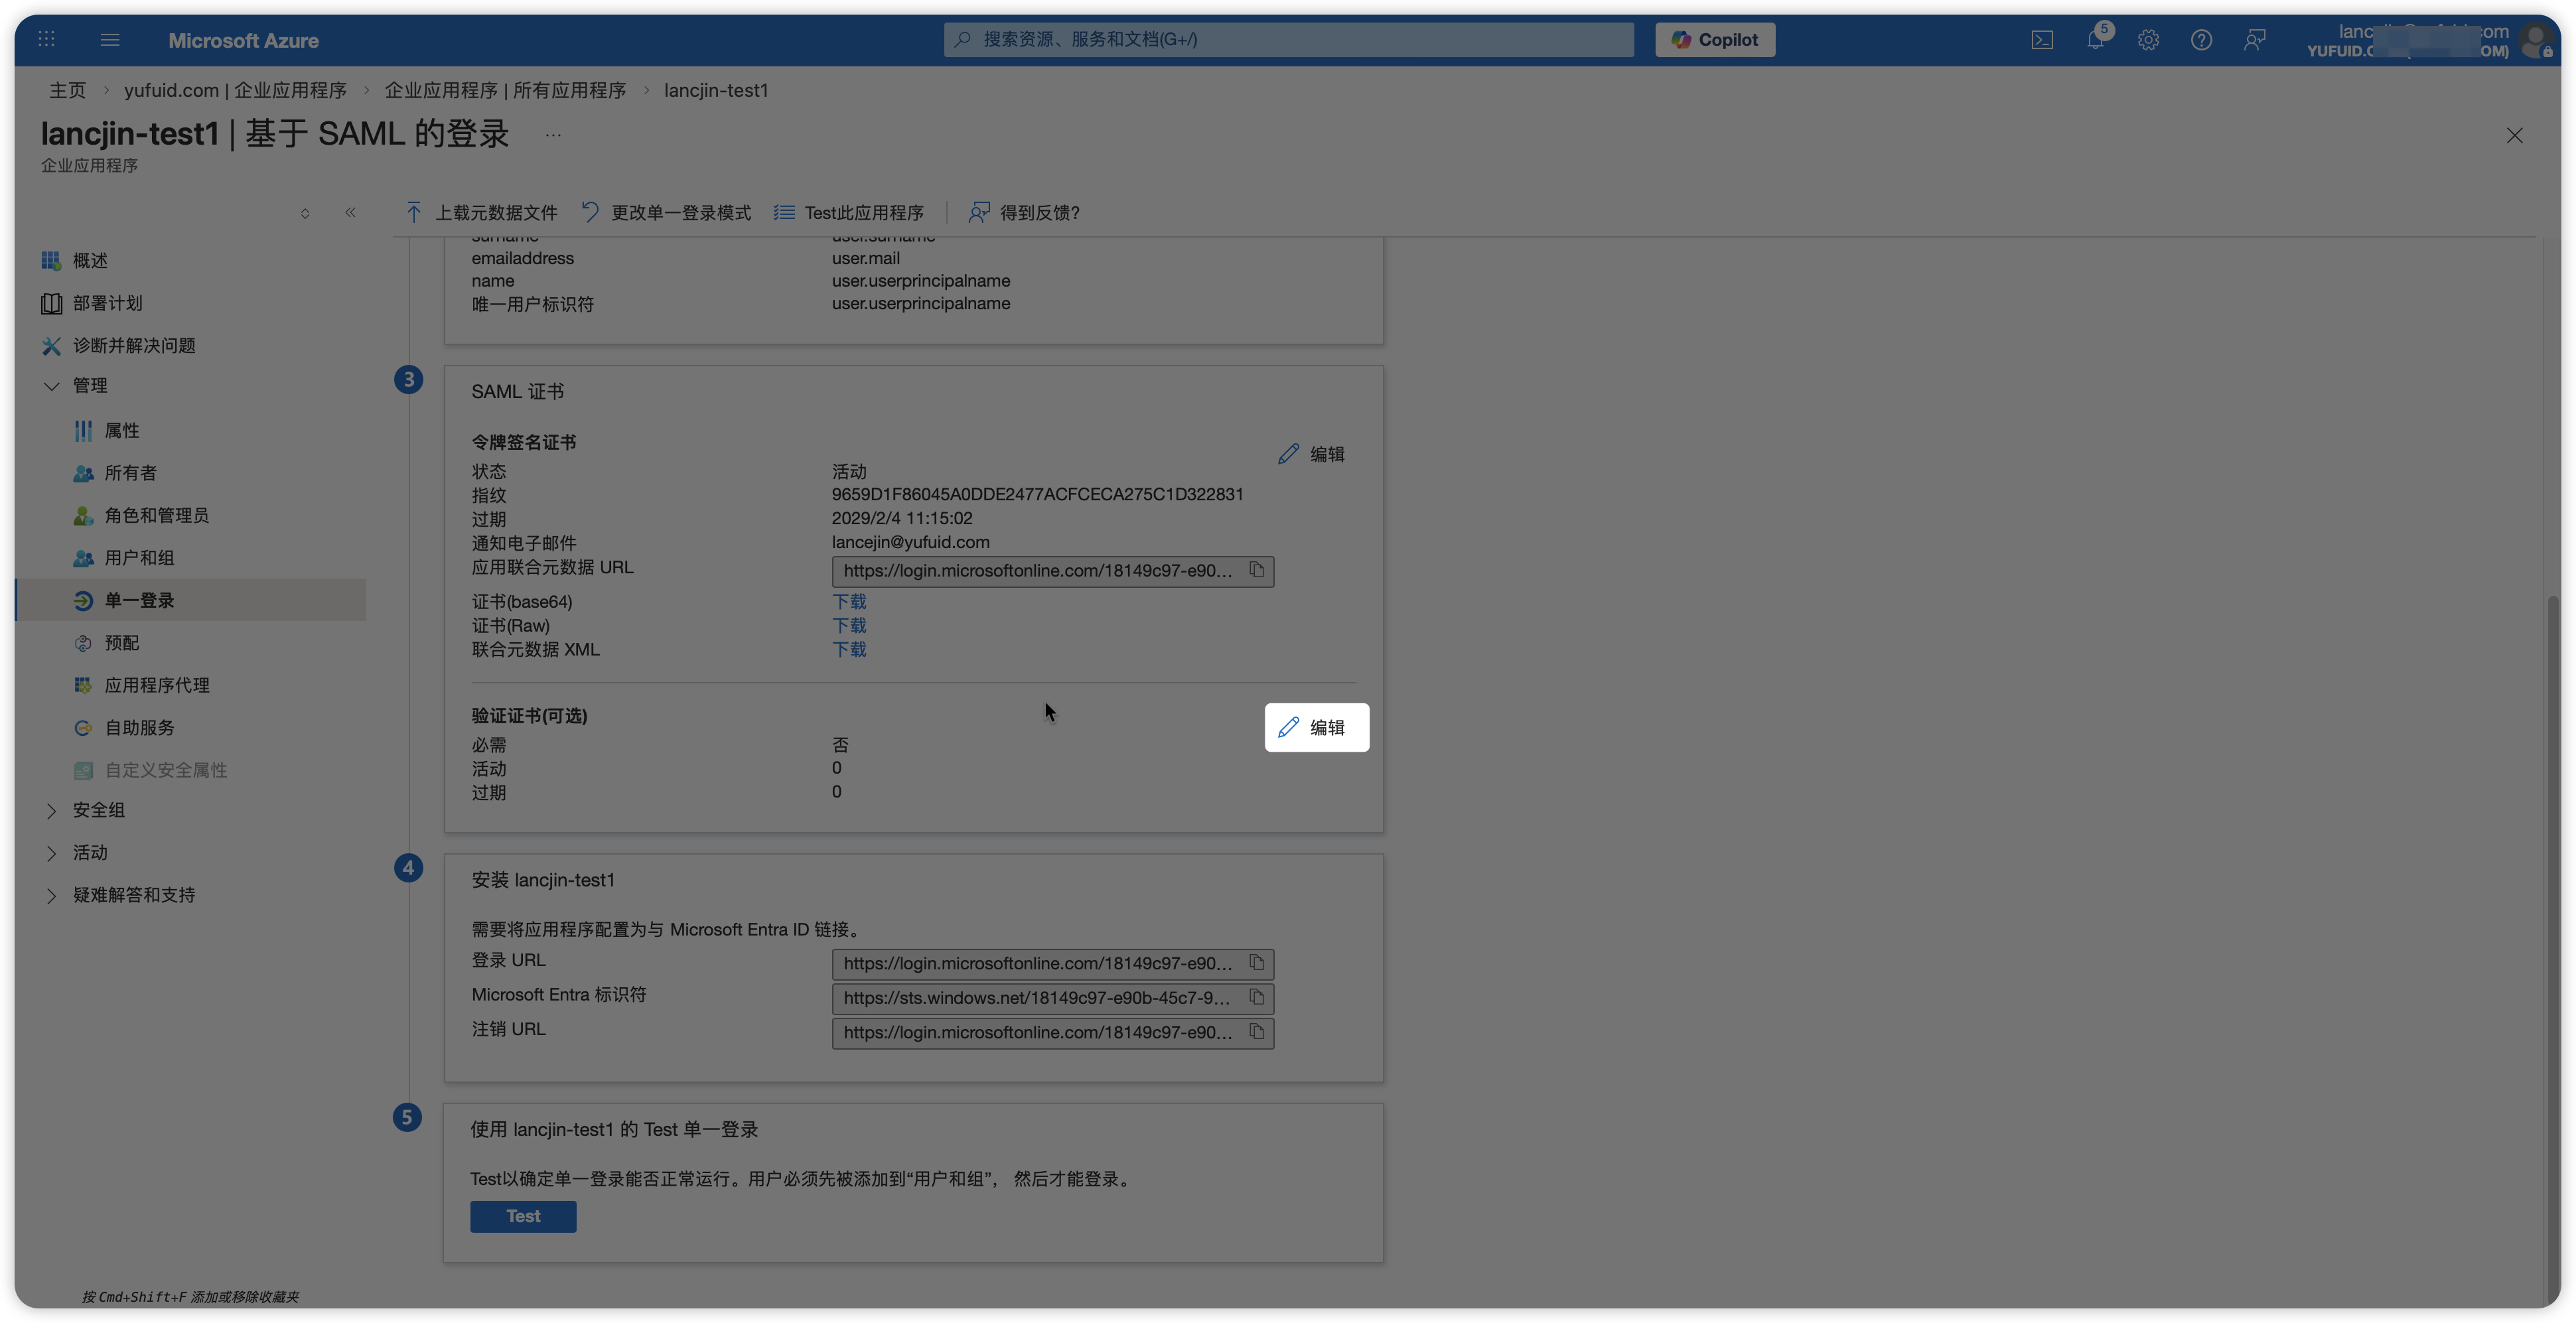Click 上载元数据文件 in the toolbar
This screenshot has height=1323, width=2576.
click(x=482, y=213)
